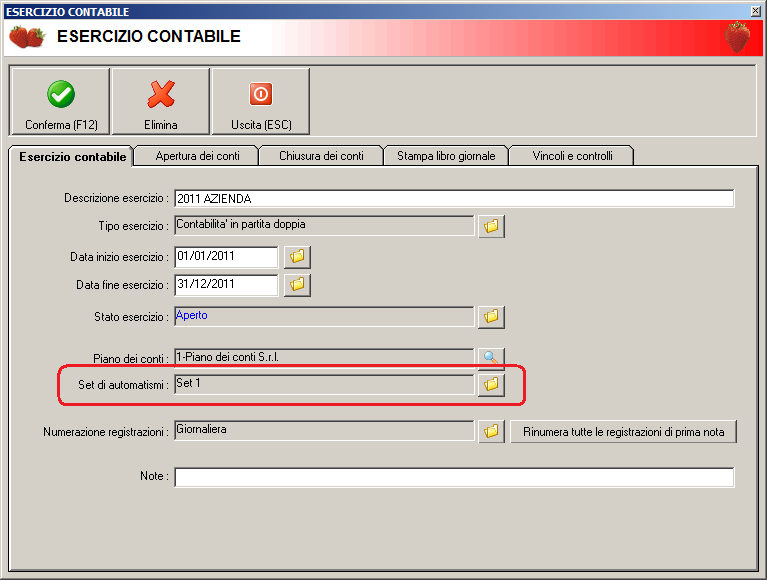Image resolution: width=767 pixels, height=580 pixels.
Task: Click the 'Set di automatismi :' label
Action: 124,385
